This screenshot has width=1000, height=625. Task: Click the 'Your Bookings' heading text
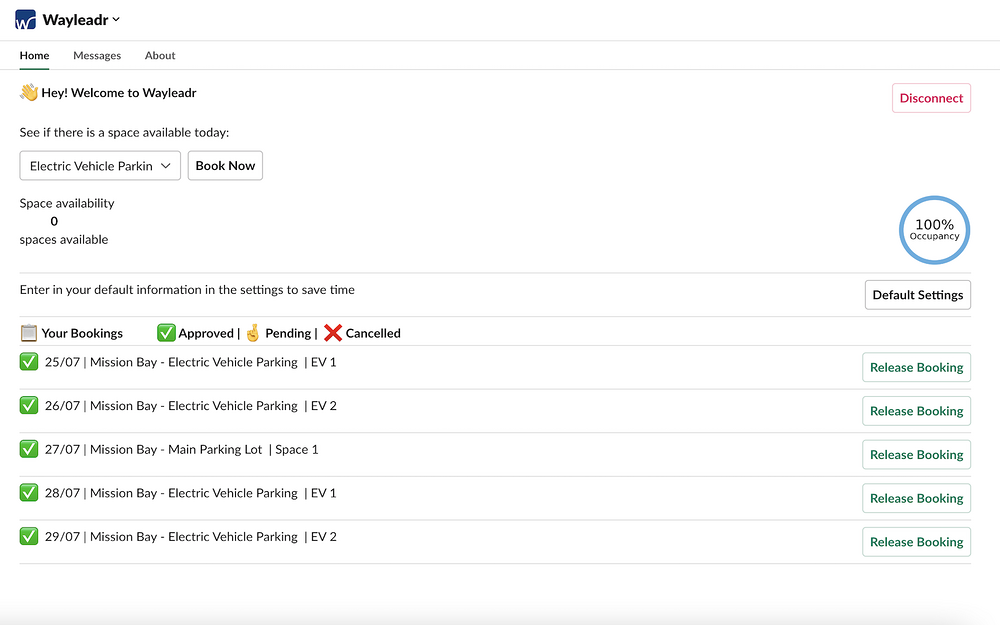(x=82, y=334)
